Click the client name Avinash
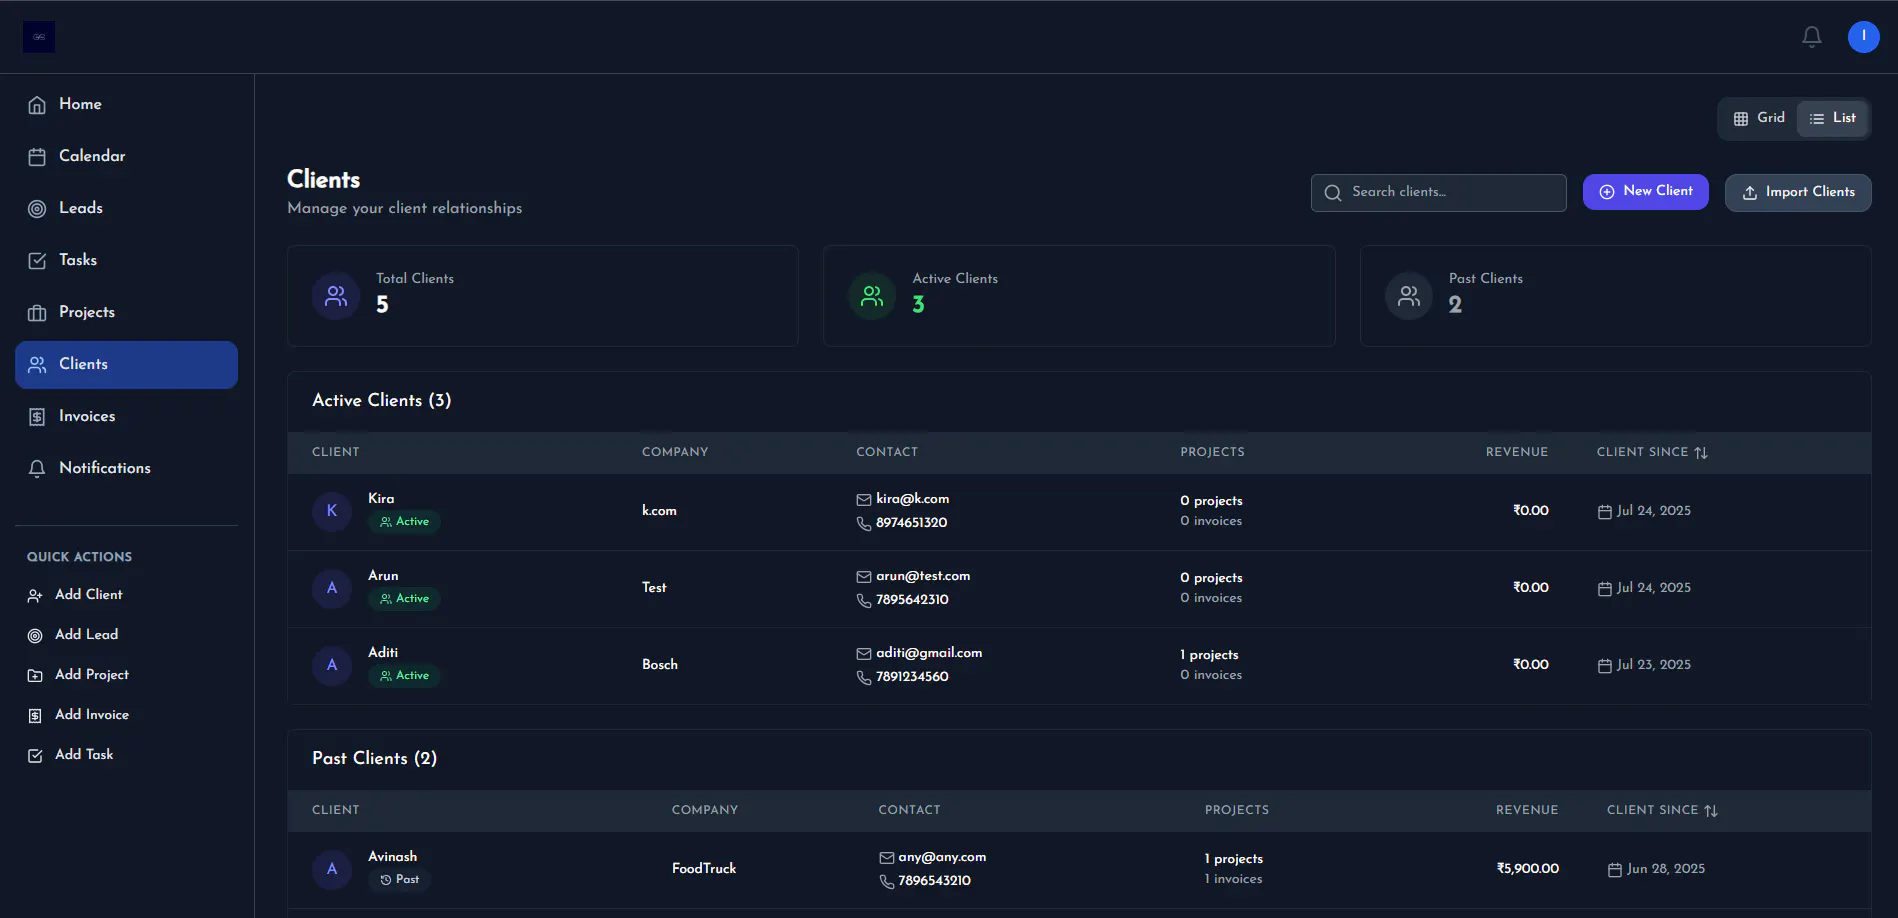The image size is (1898, 918). [x=392, y=857]
